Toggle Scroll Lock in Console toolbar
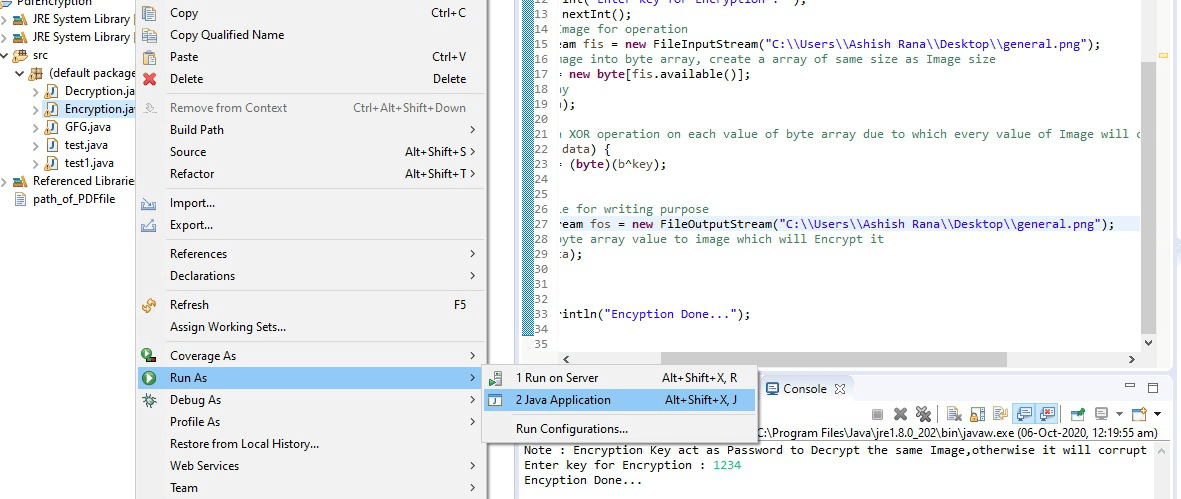The image size is (1181, 499). click(977, 414)
